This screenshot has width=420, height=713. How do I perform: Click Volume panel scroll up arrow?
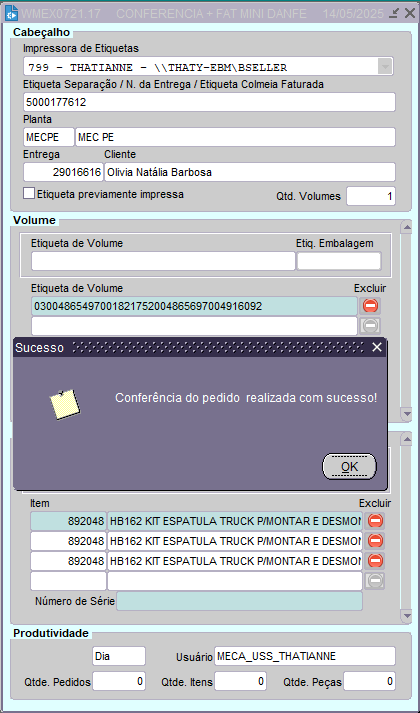point(405,227)
